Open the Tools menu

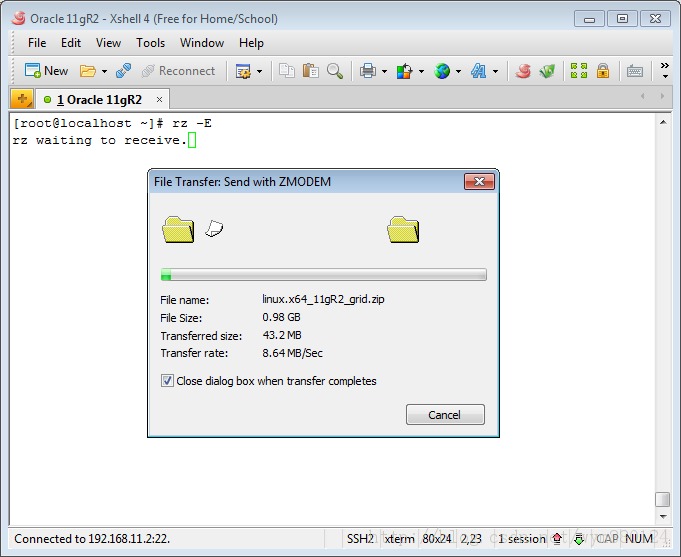pos(150,43)
